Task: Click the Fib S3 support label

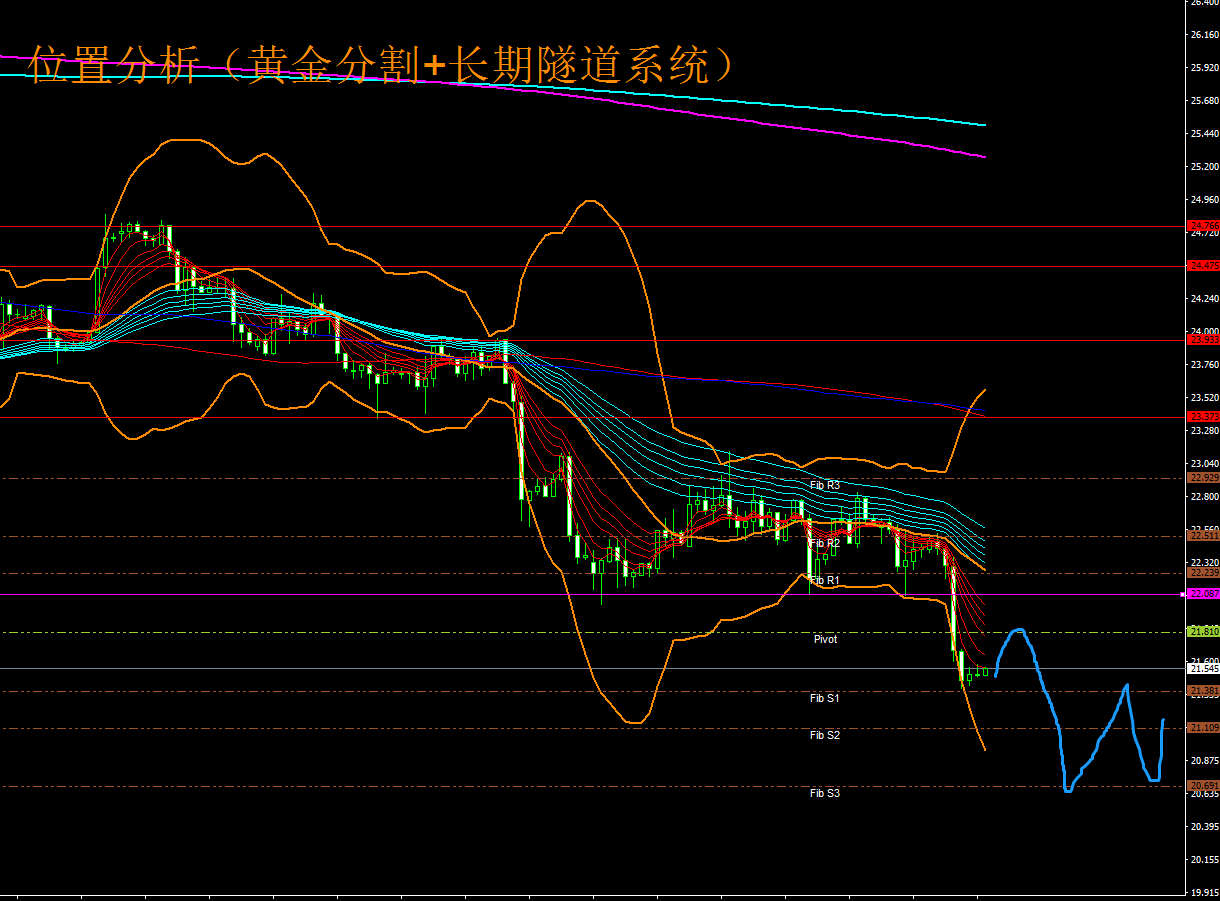Action: pyautogui.click(x=824, y=793)
